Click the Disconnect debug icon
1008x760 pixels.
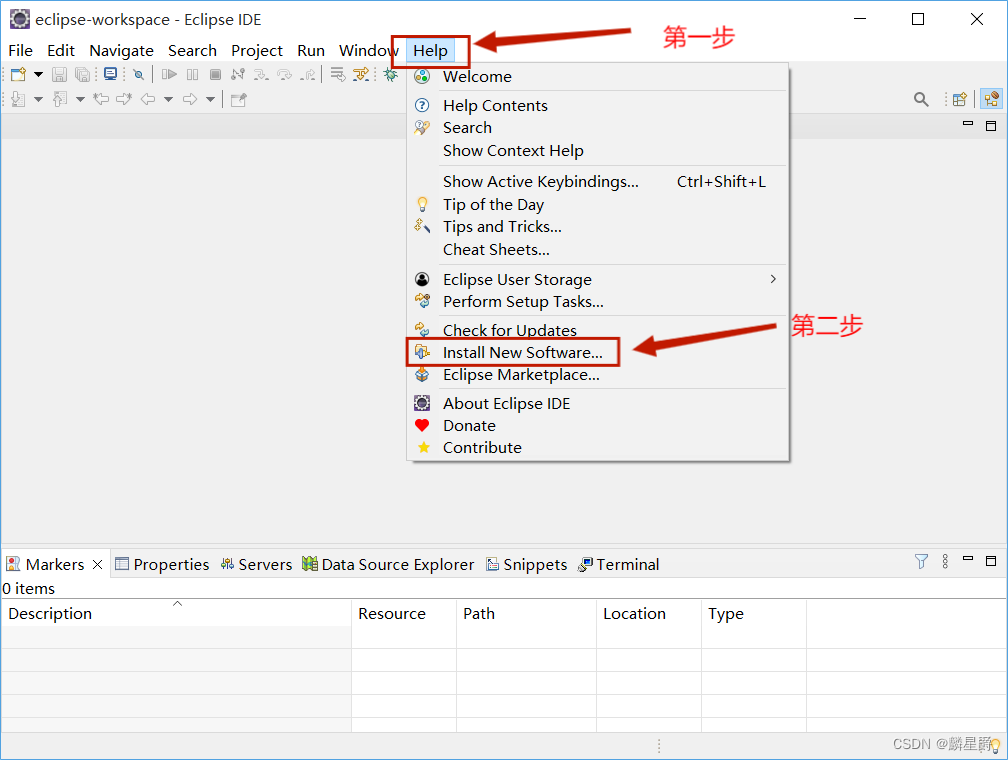[238, 75]
